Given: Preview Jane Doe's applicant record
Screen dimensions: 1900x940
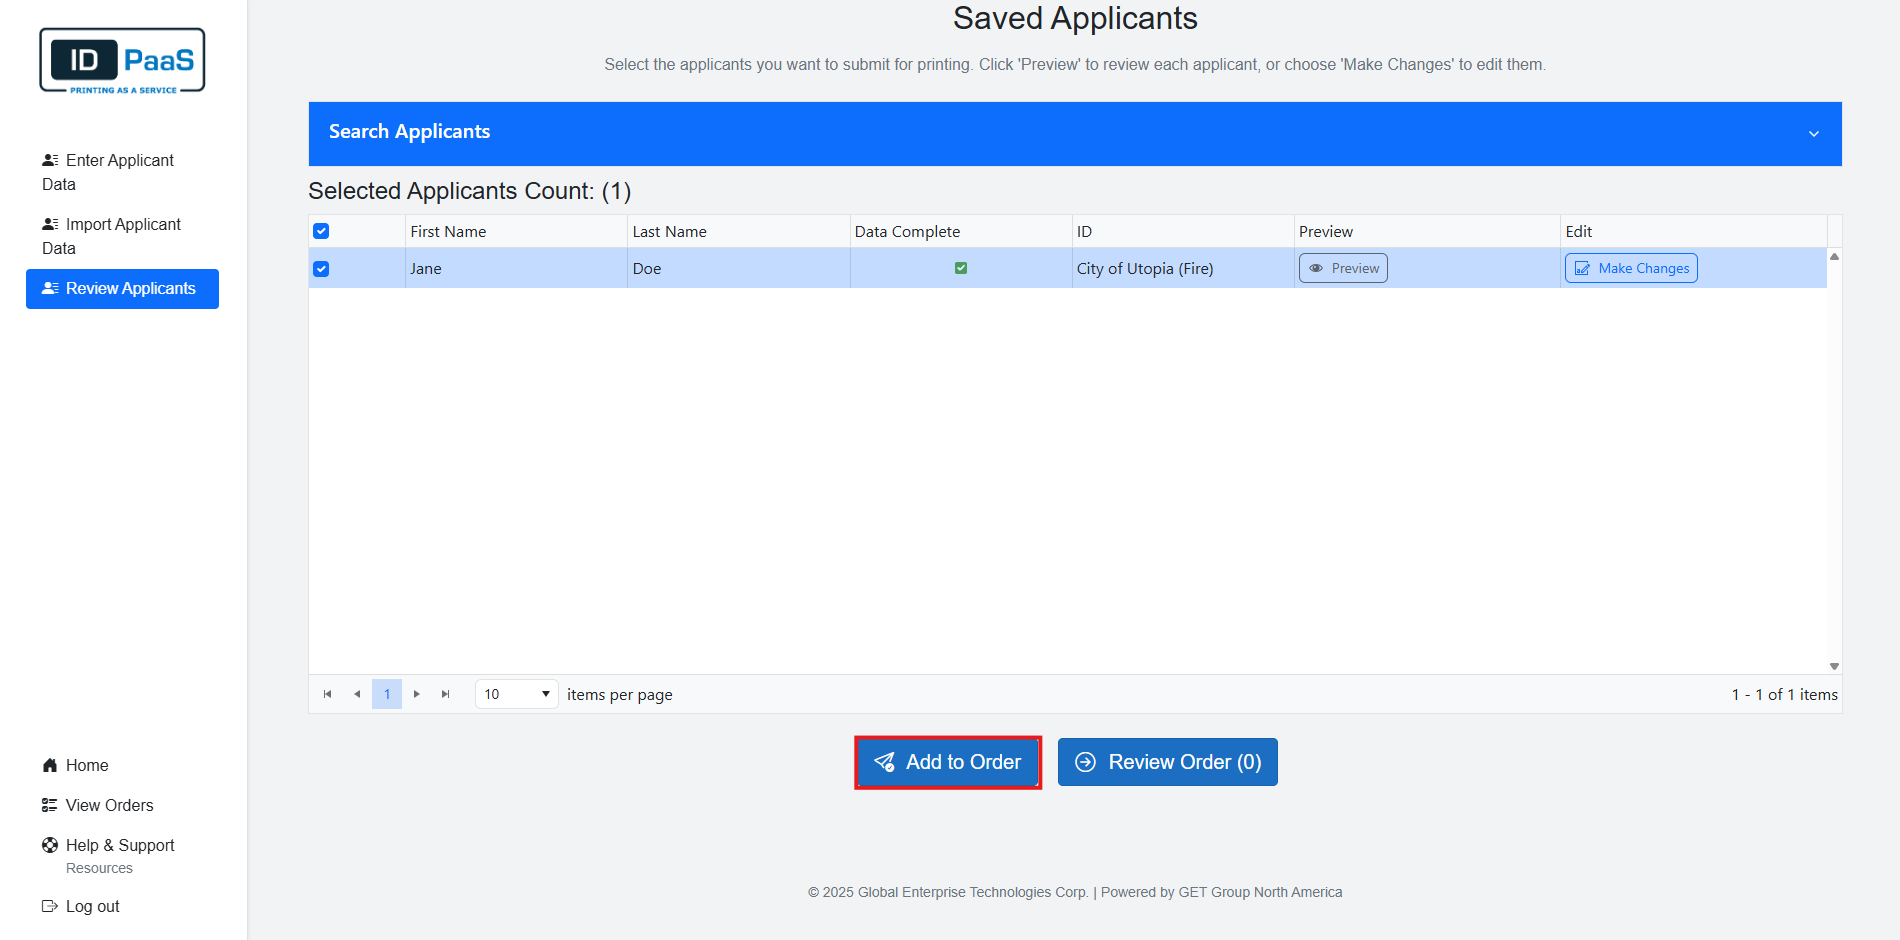Looking at the screenshot, I should (1343, 268).
